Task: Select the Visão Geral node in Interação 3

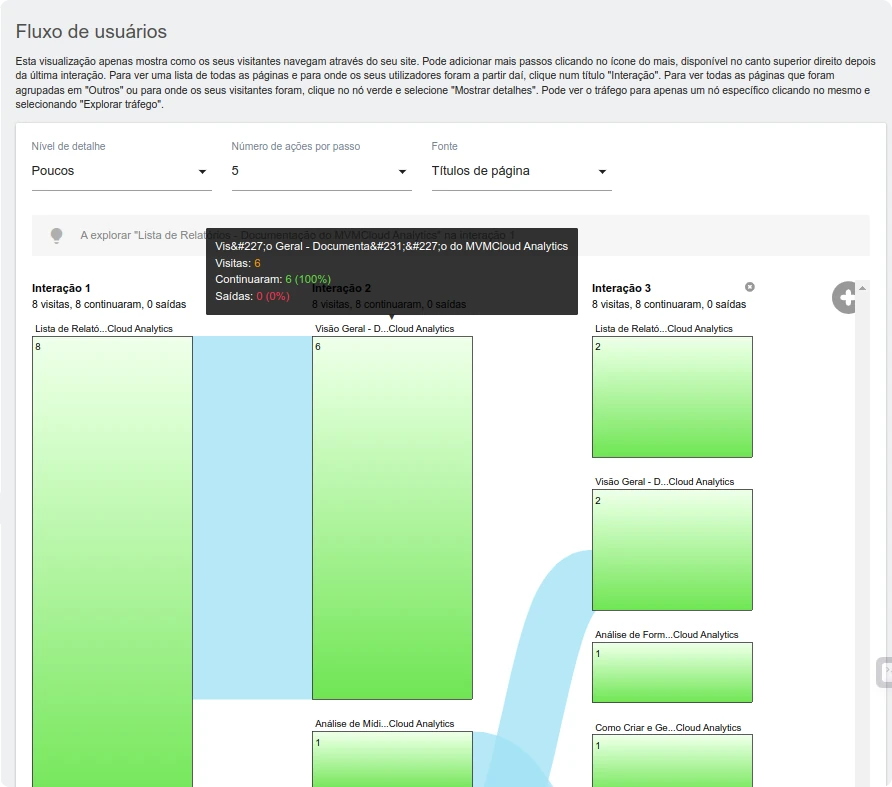Action: (672, 549)
